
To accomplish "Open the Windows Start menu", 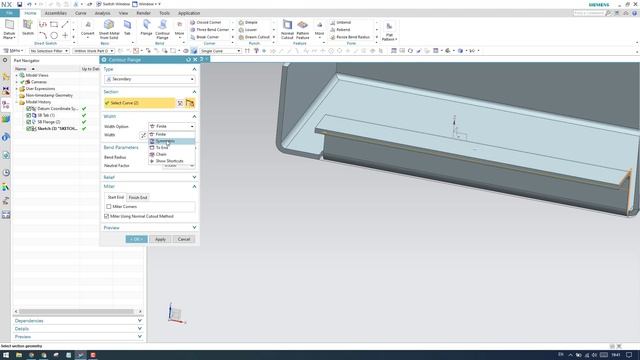I will 6,355.
